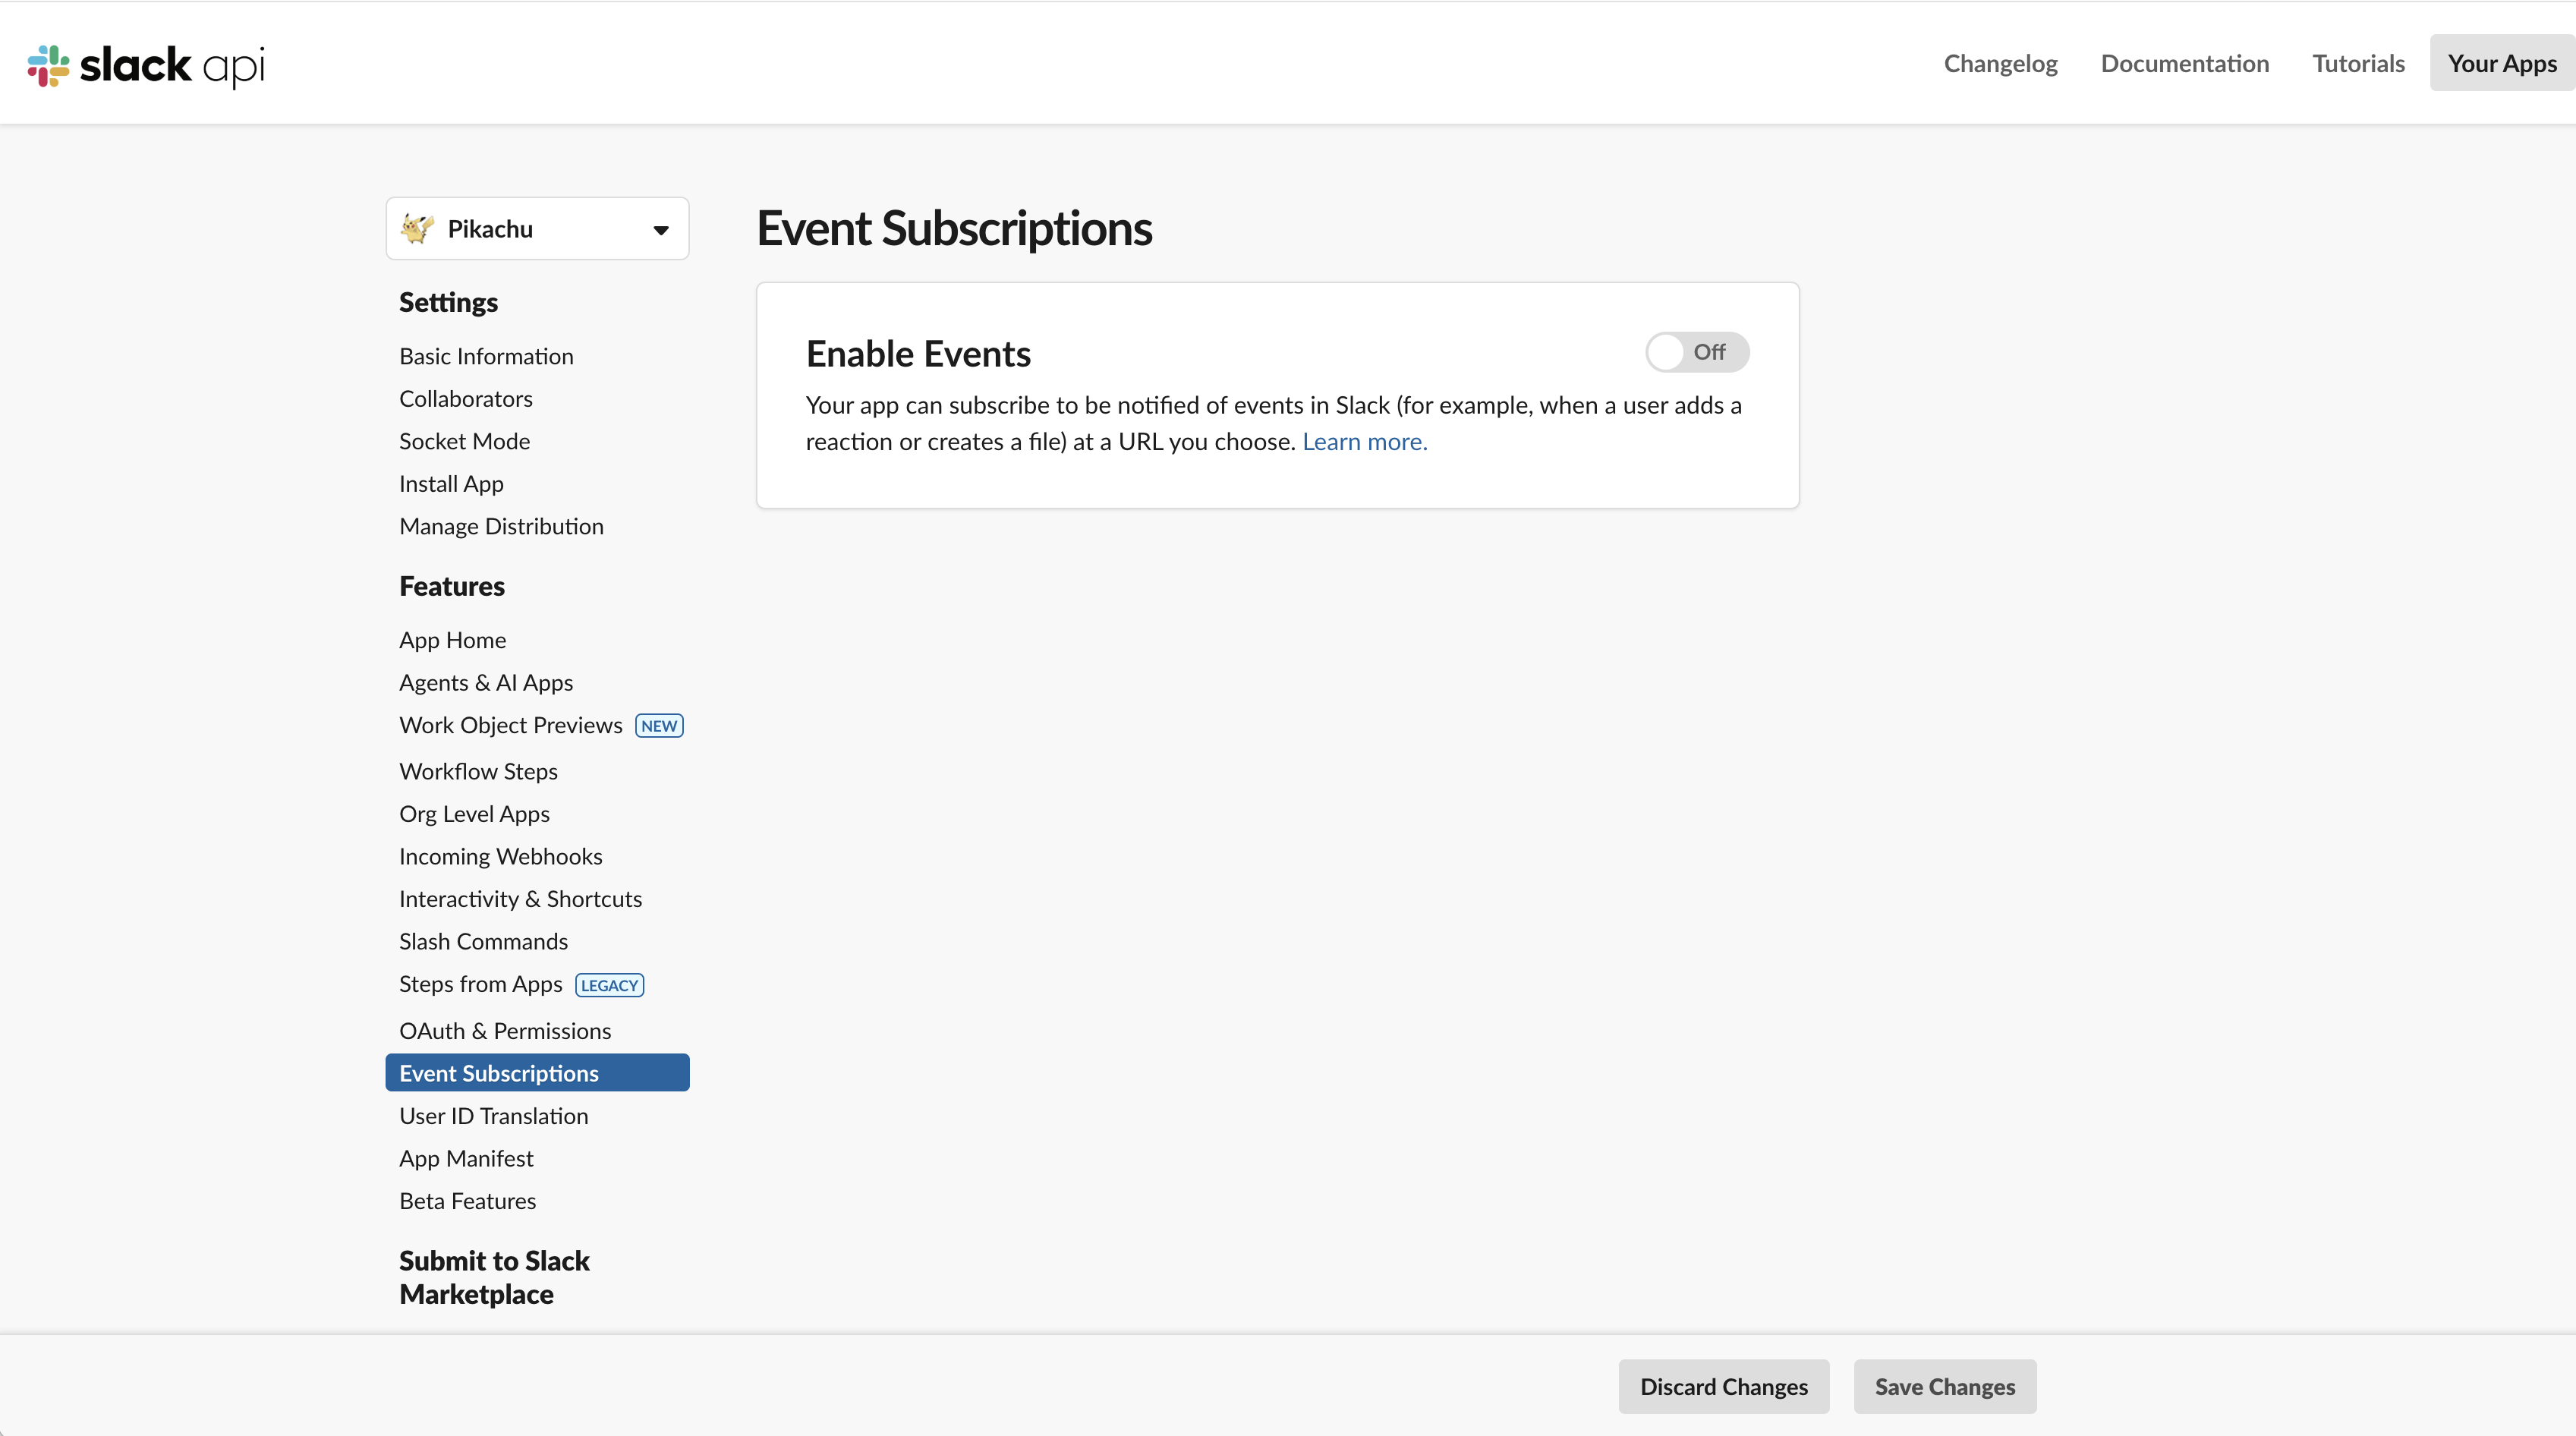Toggle the Enable Events switch on
Image resolution: width=2576 pixels, height=1436 pixels.
tap(1697, 352)
